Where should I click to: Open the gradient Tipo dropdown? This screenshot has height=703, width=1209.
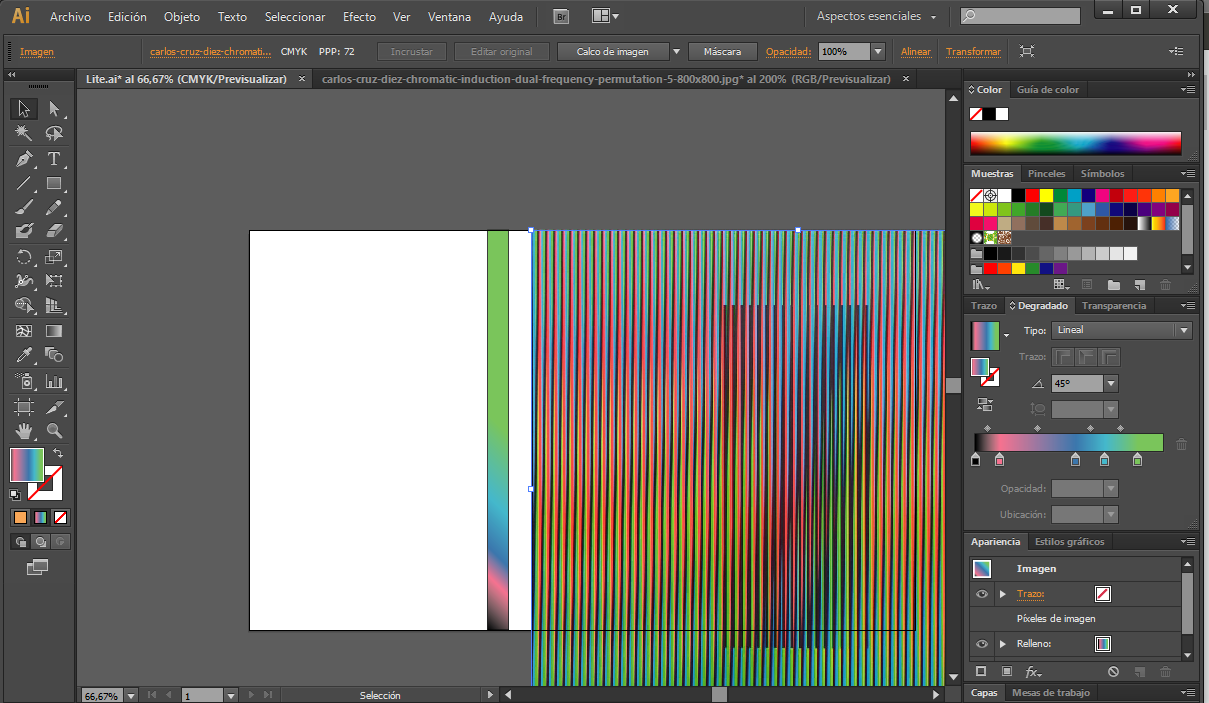coord(1120,330)
